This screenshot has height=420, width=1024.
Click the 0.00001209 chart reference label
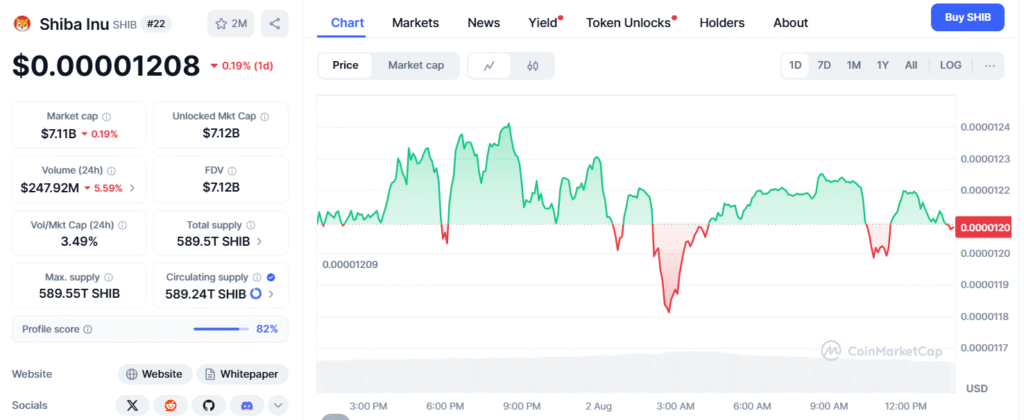pyautogui.click(x=350, y=265)
